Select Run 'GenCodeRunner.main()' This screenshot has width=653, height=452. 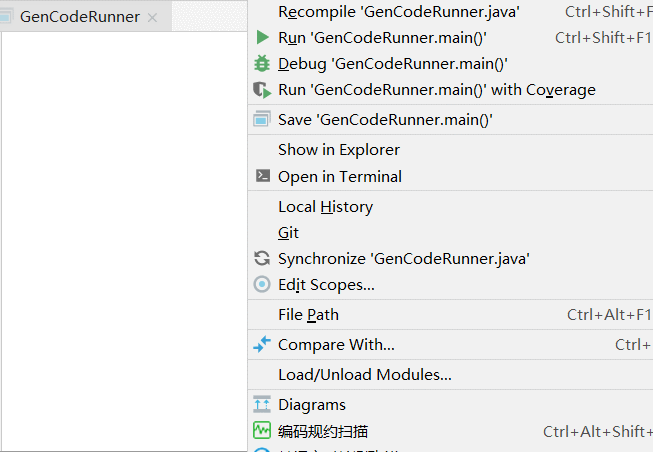pyautogui.click(x=451, y=37)
